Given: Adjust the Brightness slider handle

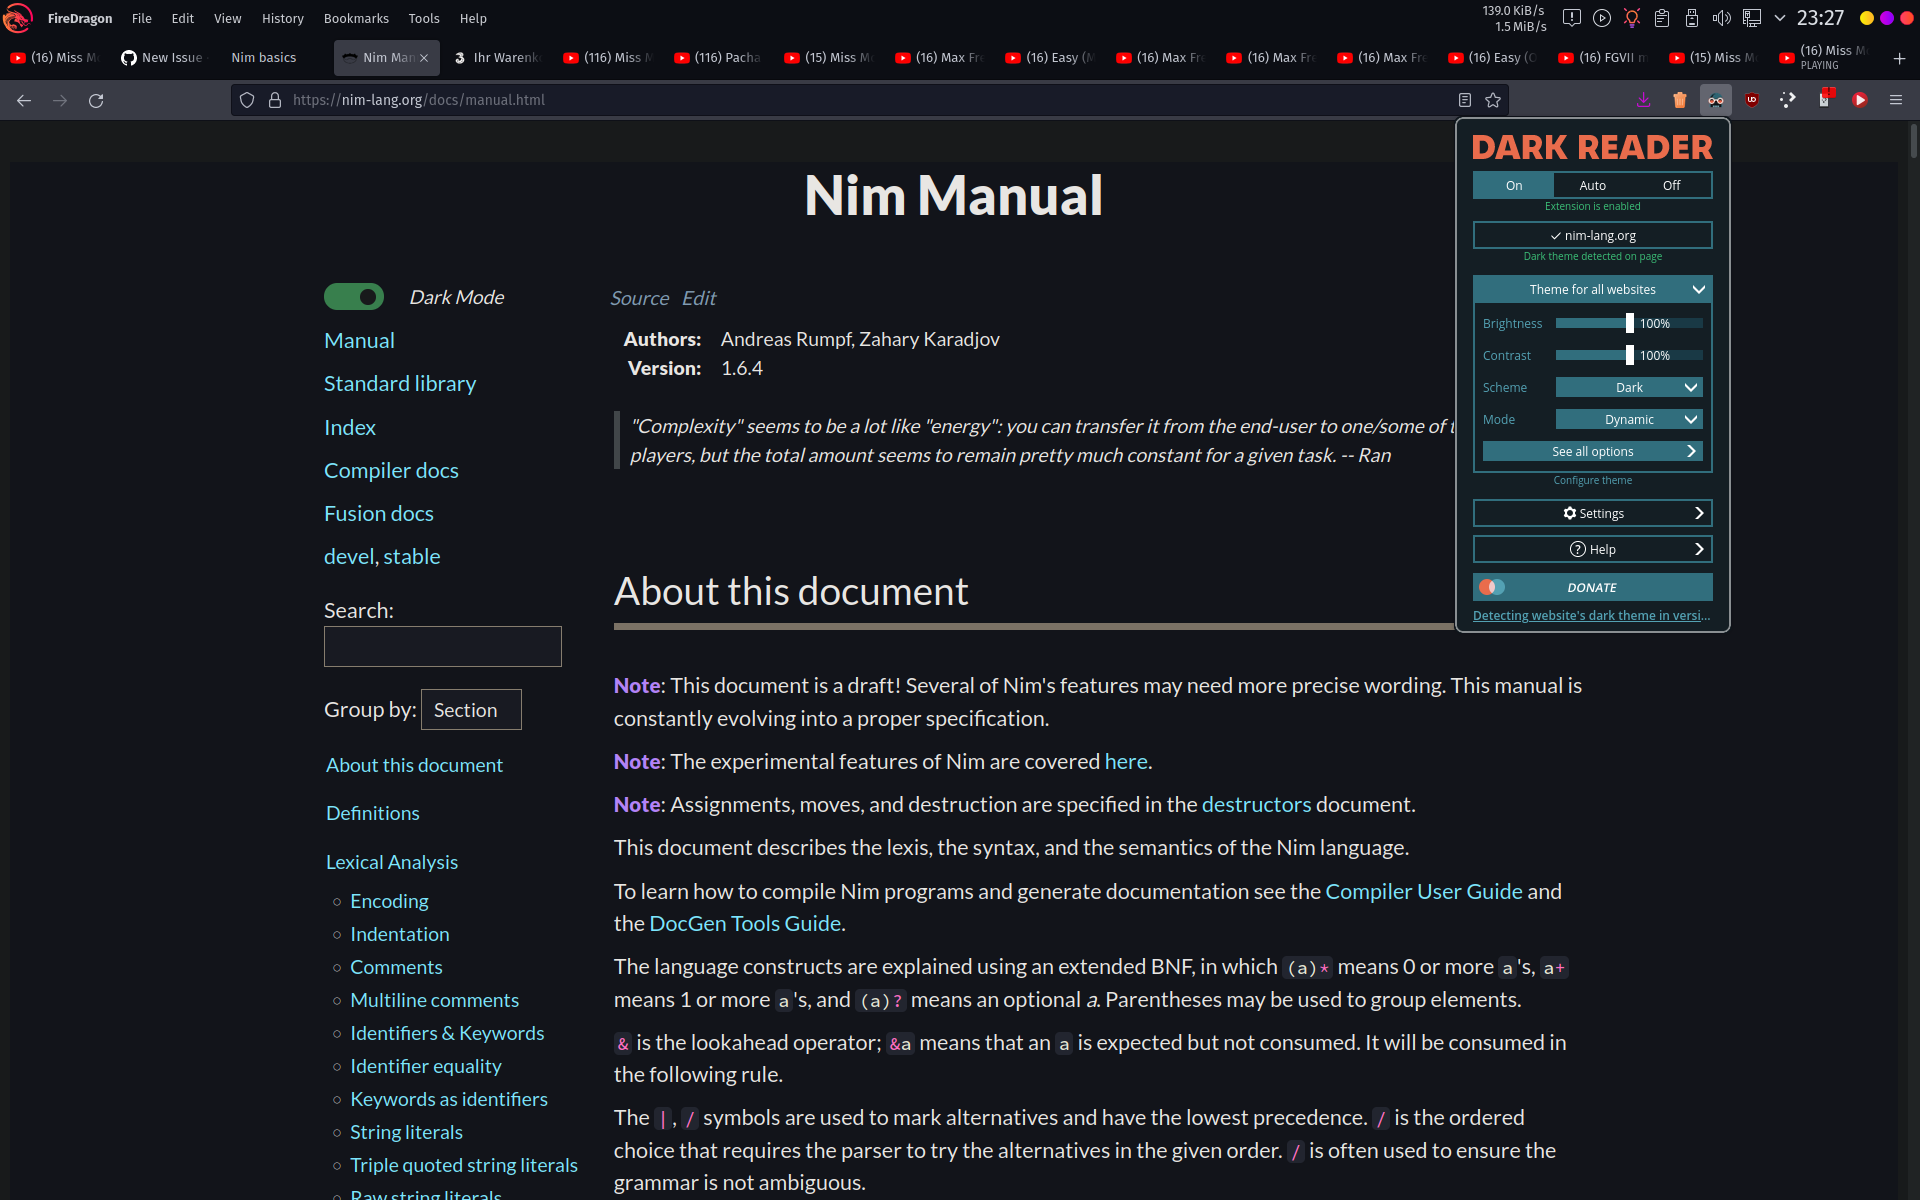Looking at the screenshot, I should 1629,323.
